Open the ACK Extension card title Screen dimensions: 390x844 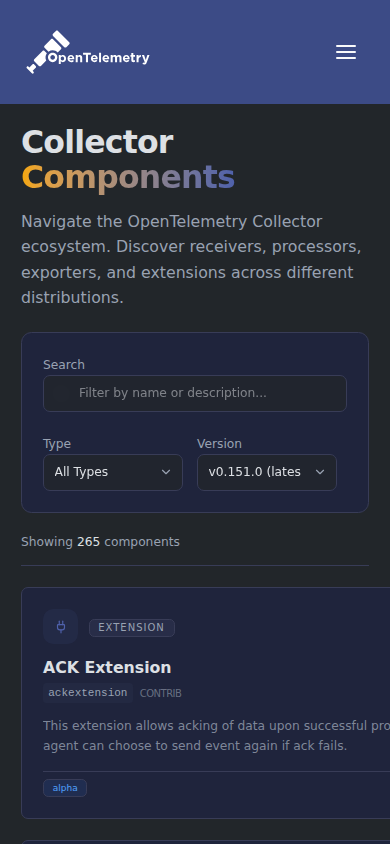[x=107, y=667]
